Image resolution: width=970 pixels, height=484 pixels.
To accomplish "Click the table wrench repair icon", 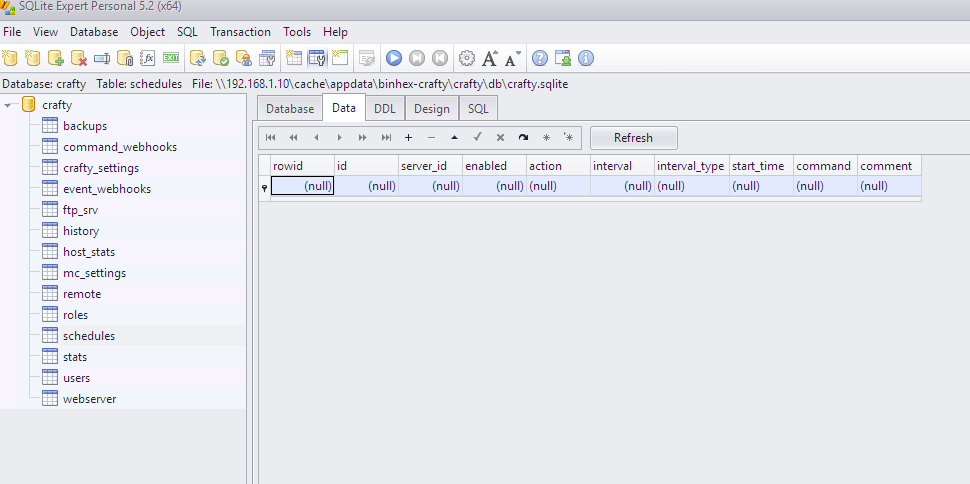I will click(x=267, y=58).
